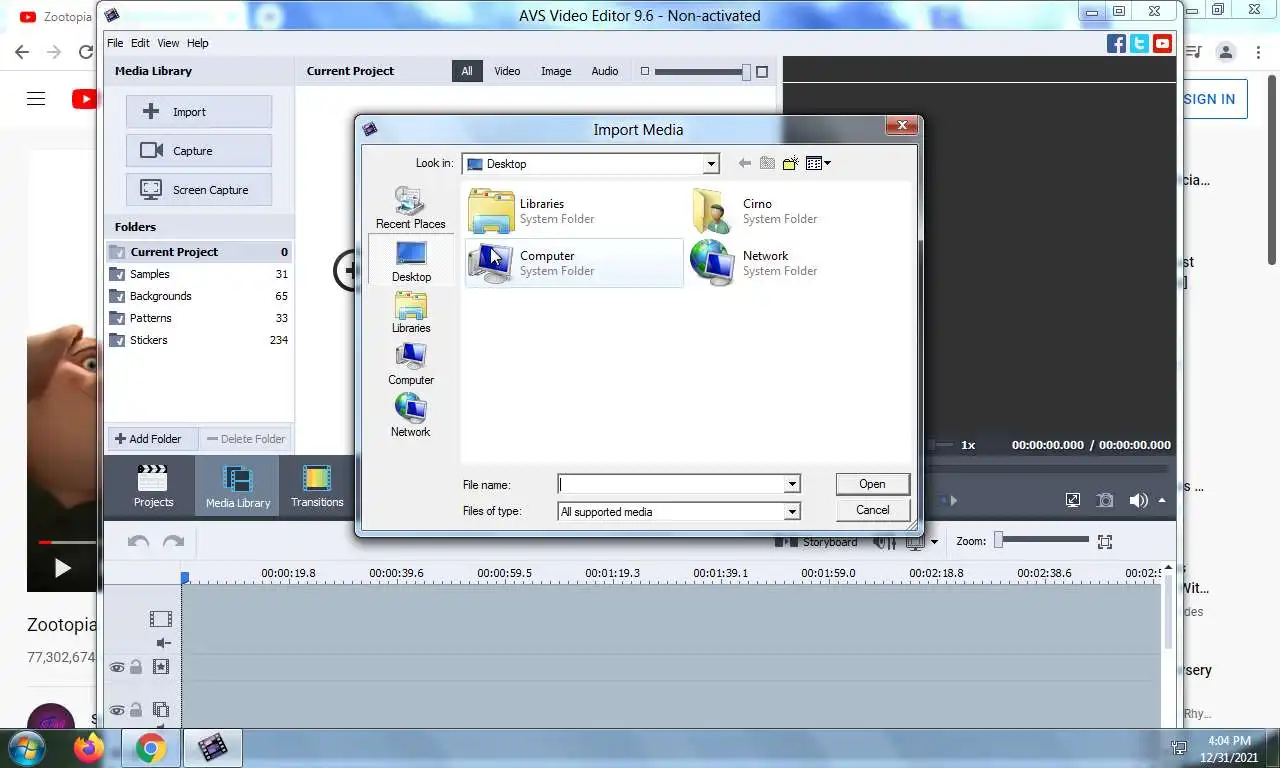
Task: Expand the File name history dropdown
Action: tap(792, 484)
